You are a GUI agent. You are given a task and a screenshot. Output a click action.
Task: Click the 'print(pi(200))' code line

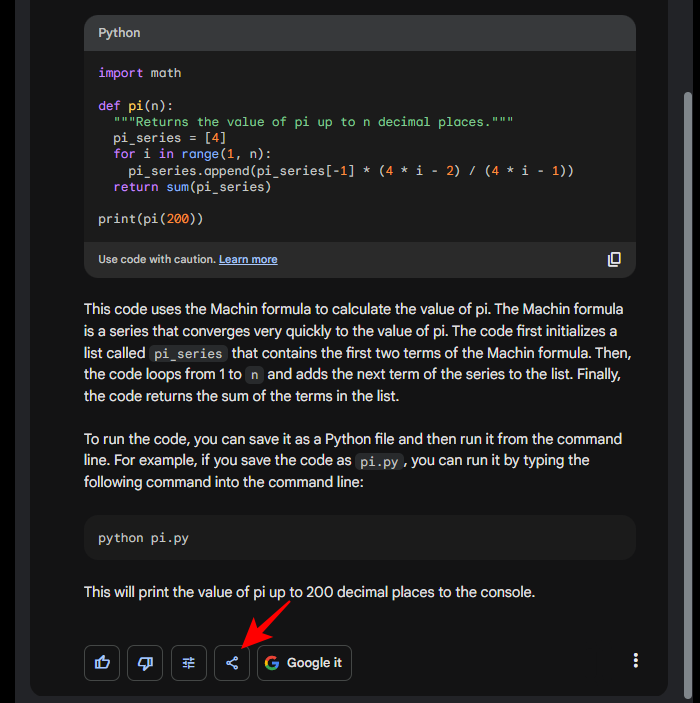pos(151,219)
